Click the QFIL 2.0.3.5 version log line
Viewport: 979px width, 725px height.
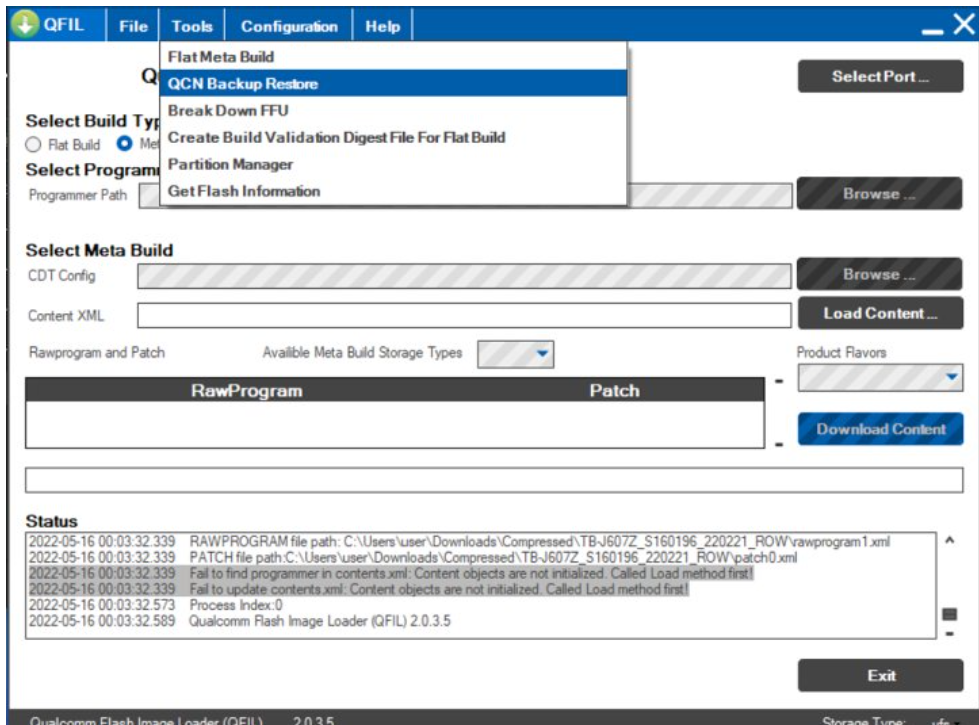240,621
